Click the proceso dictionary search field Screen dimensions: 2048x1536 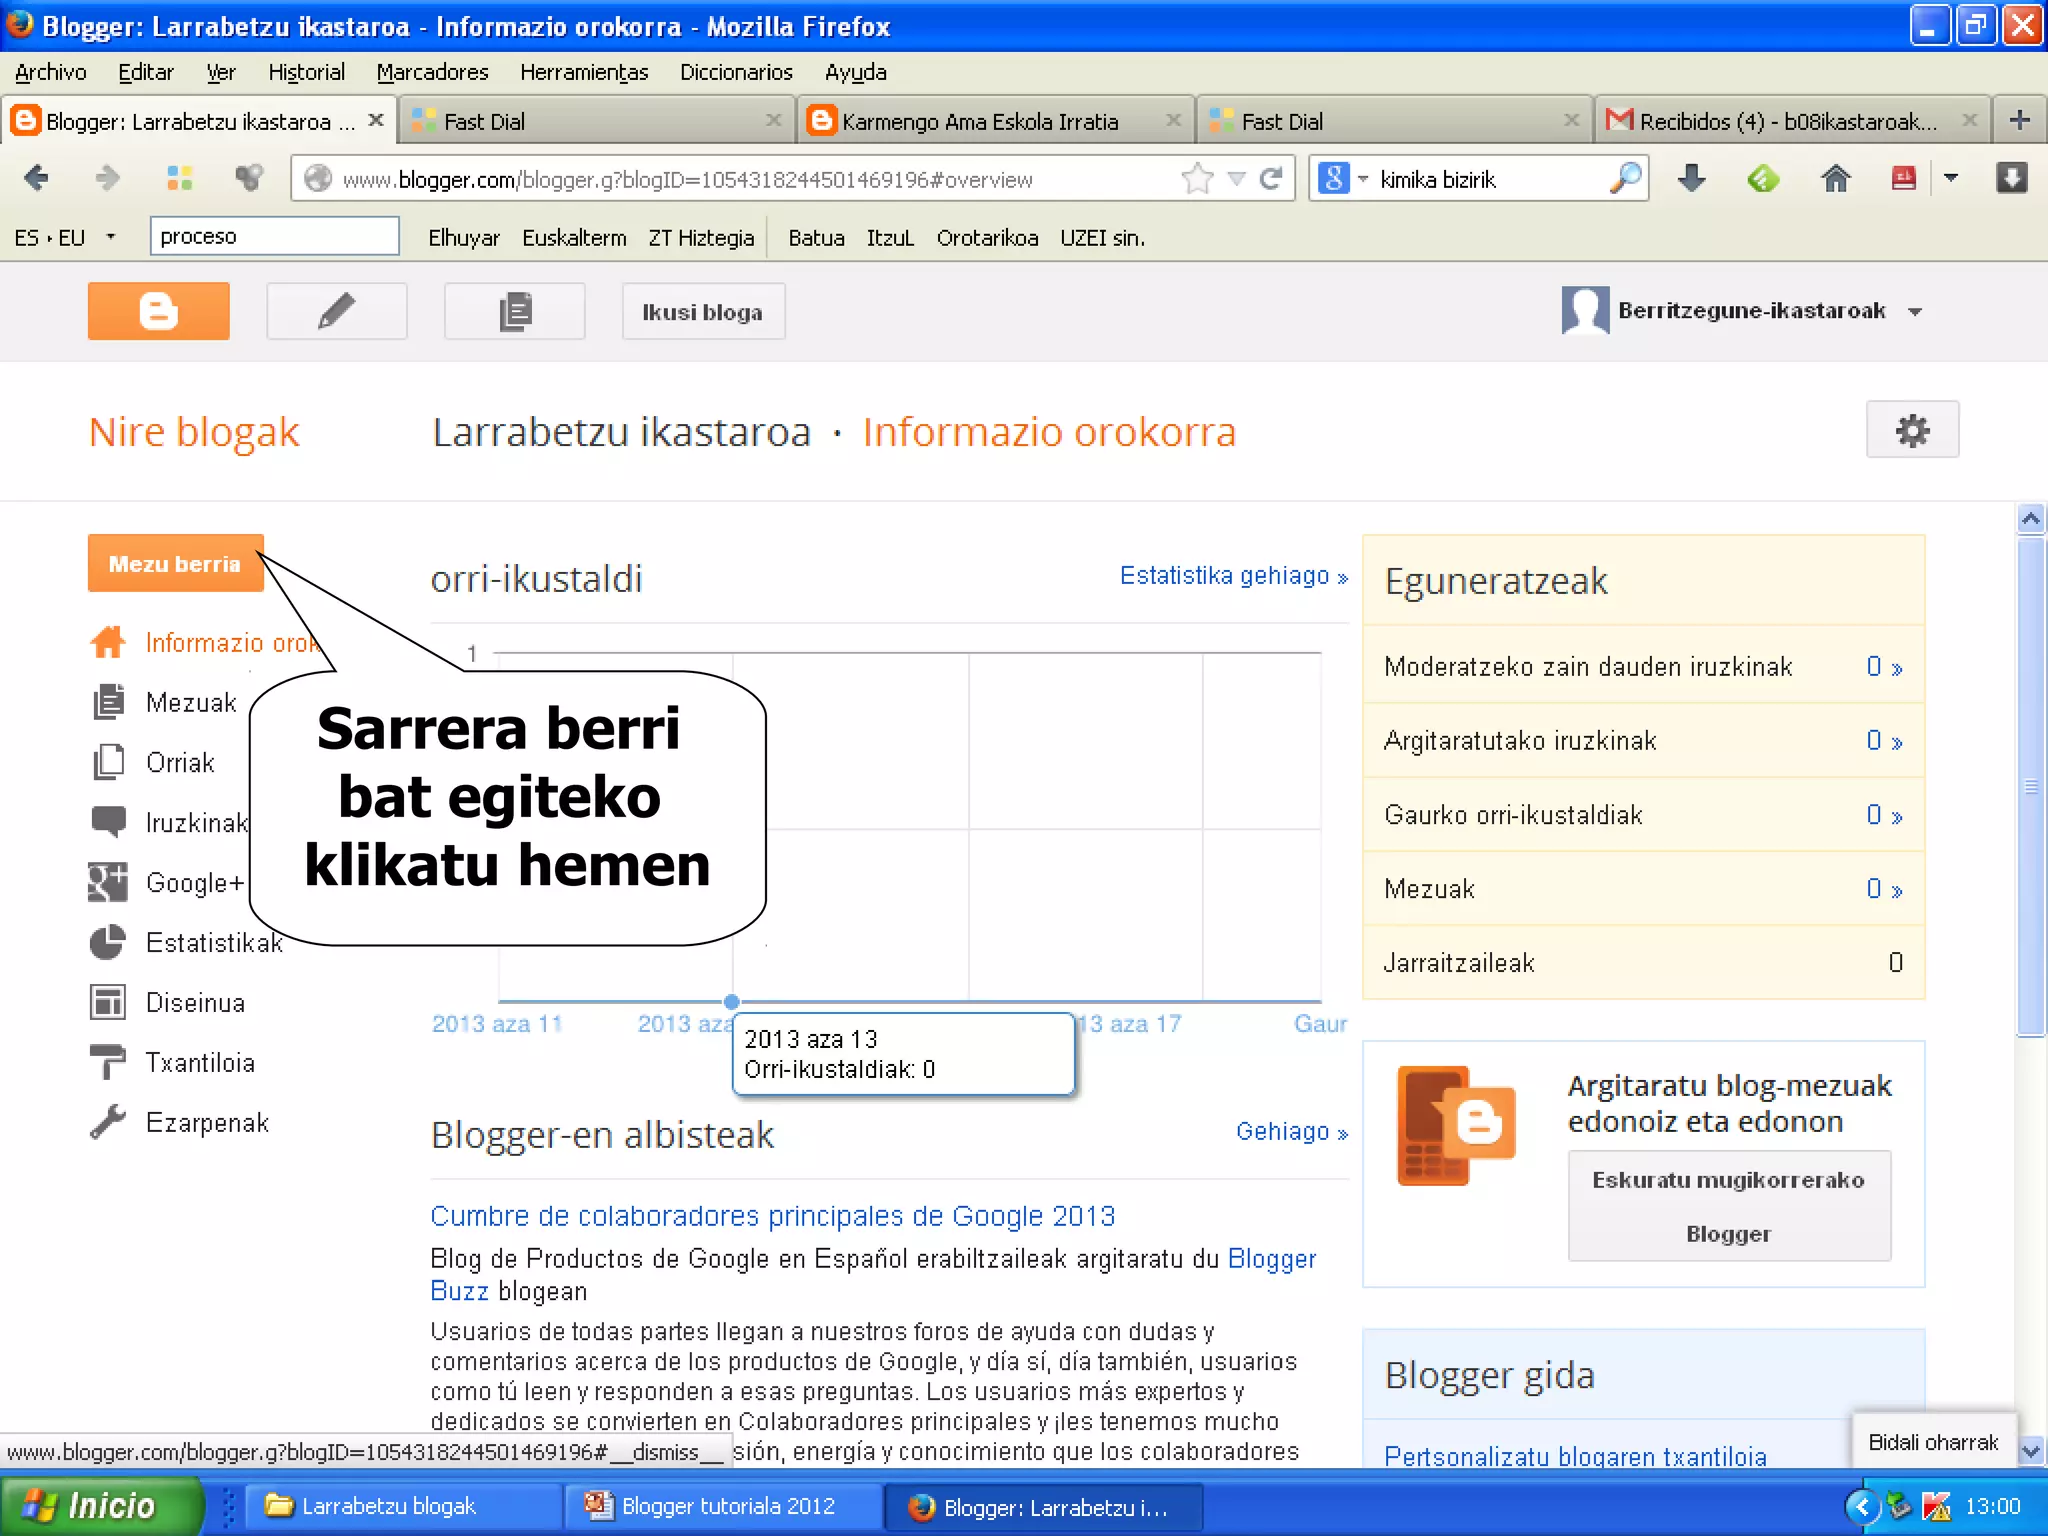274,236
